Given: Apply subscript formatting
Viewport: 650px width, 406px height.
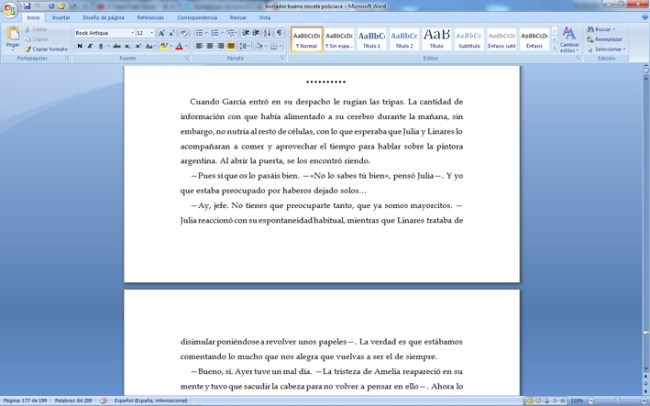Looking at the screenshot, I should click(128, 46).
